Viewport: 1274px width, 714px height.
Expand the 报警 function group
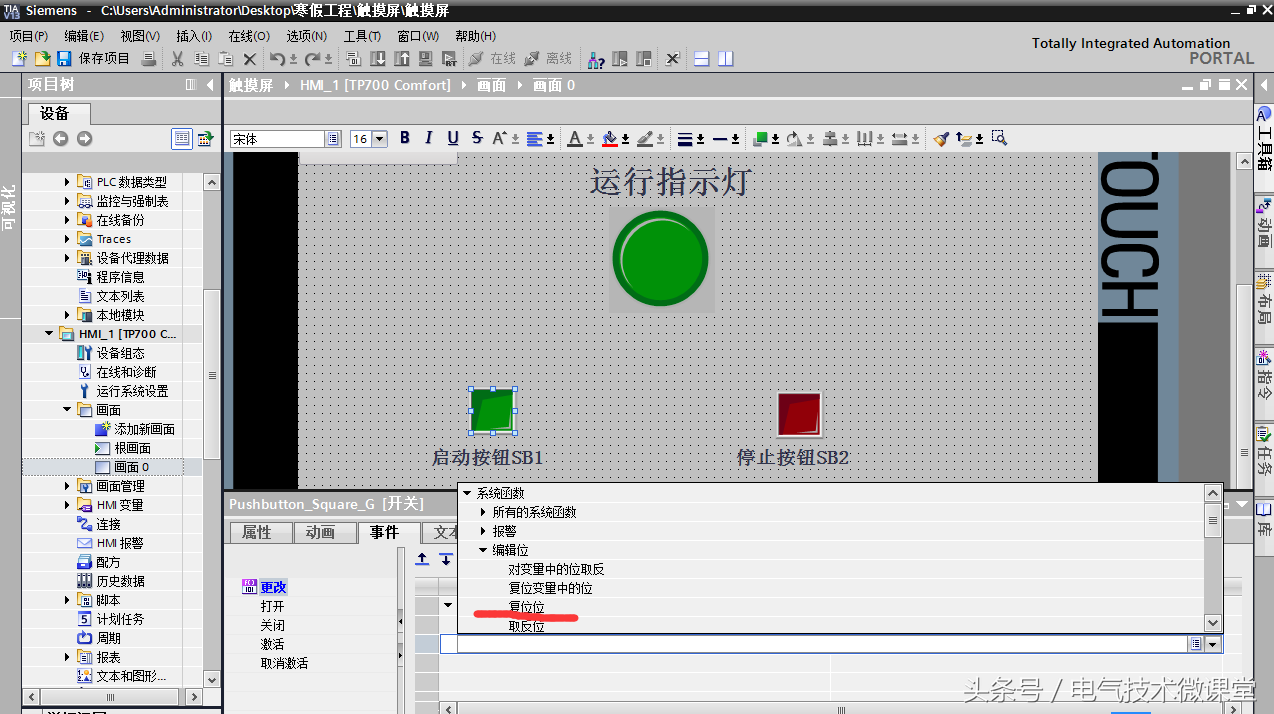pyautogui.click(x=484, y=531)
